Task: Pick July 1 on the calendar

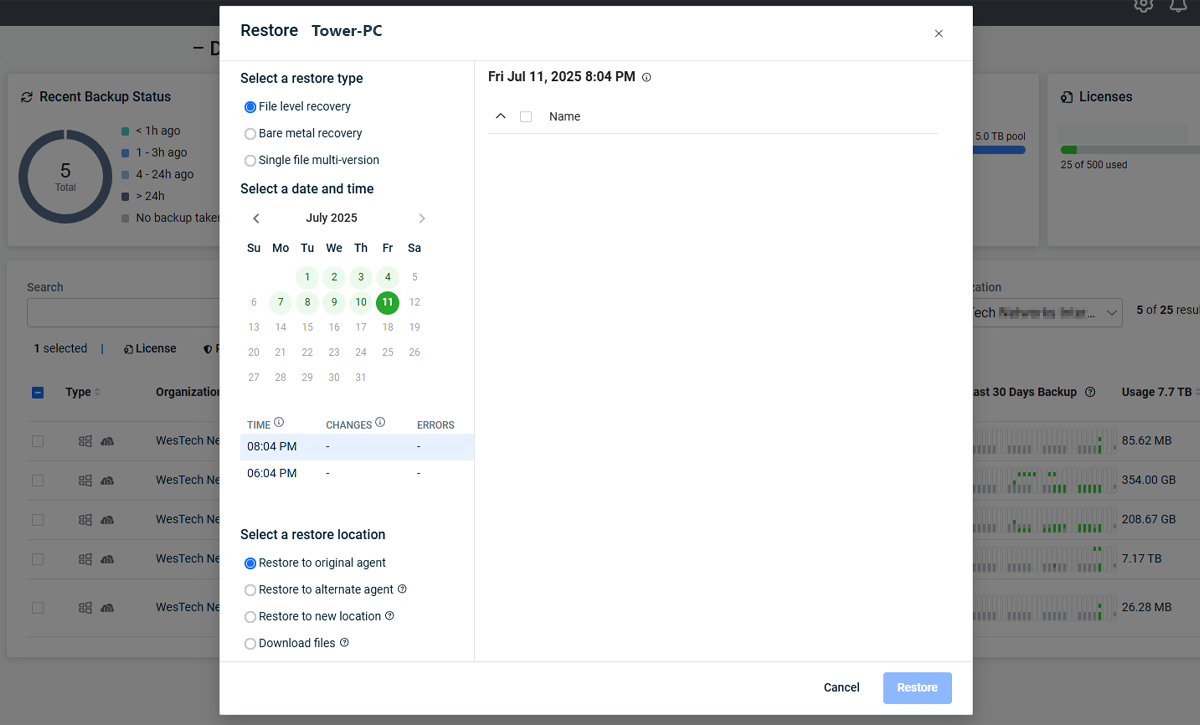Action: (307, 277)
